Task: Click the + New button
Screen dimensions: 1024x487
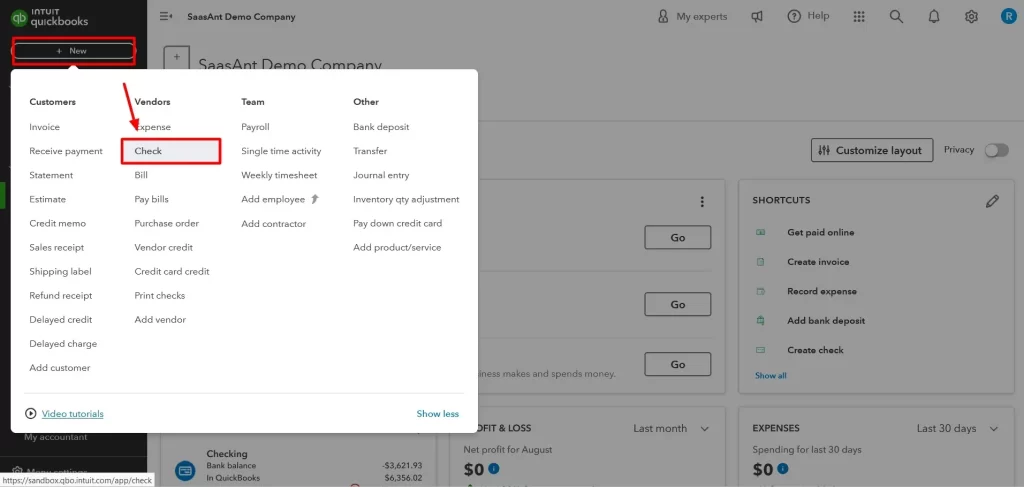Action: pyautogui.click(x=73, y=51)
